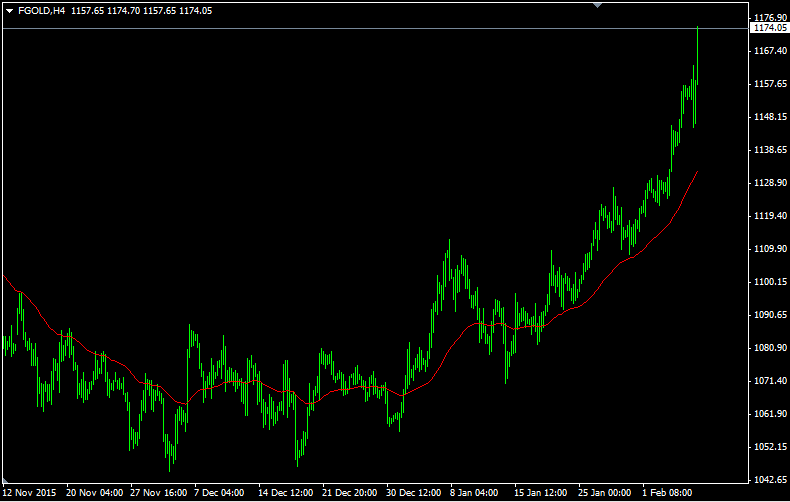790x502 pixels.
Task: Click the 27 Nov 16:00 time label
Action: (x=158, y=492)
